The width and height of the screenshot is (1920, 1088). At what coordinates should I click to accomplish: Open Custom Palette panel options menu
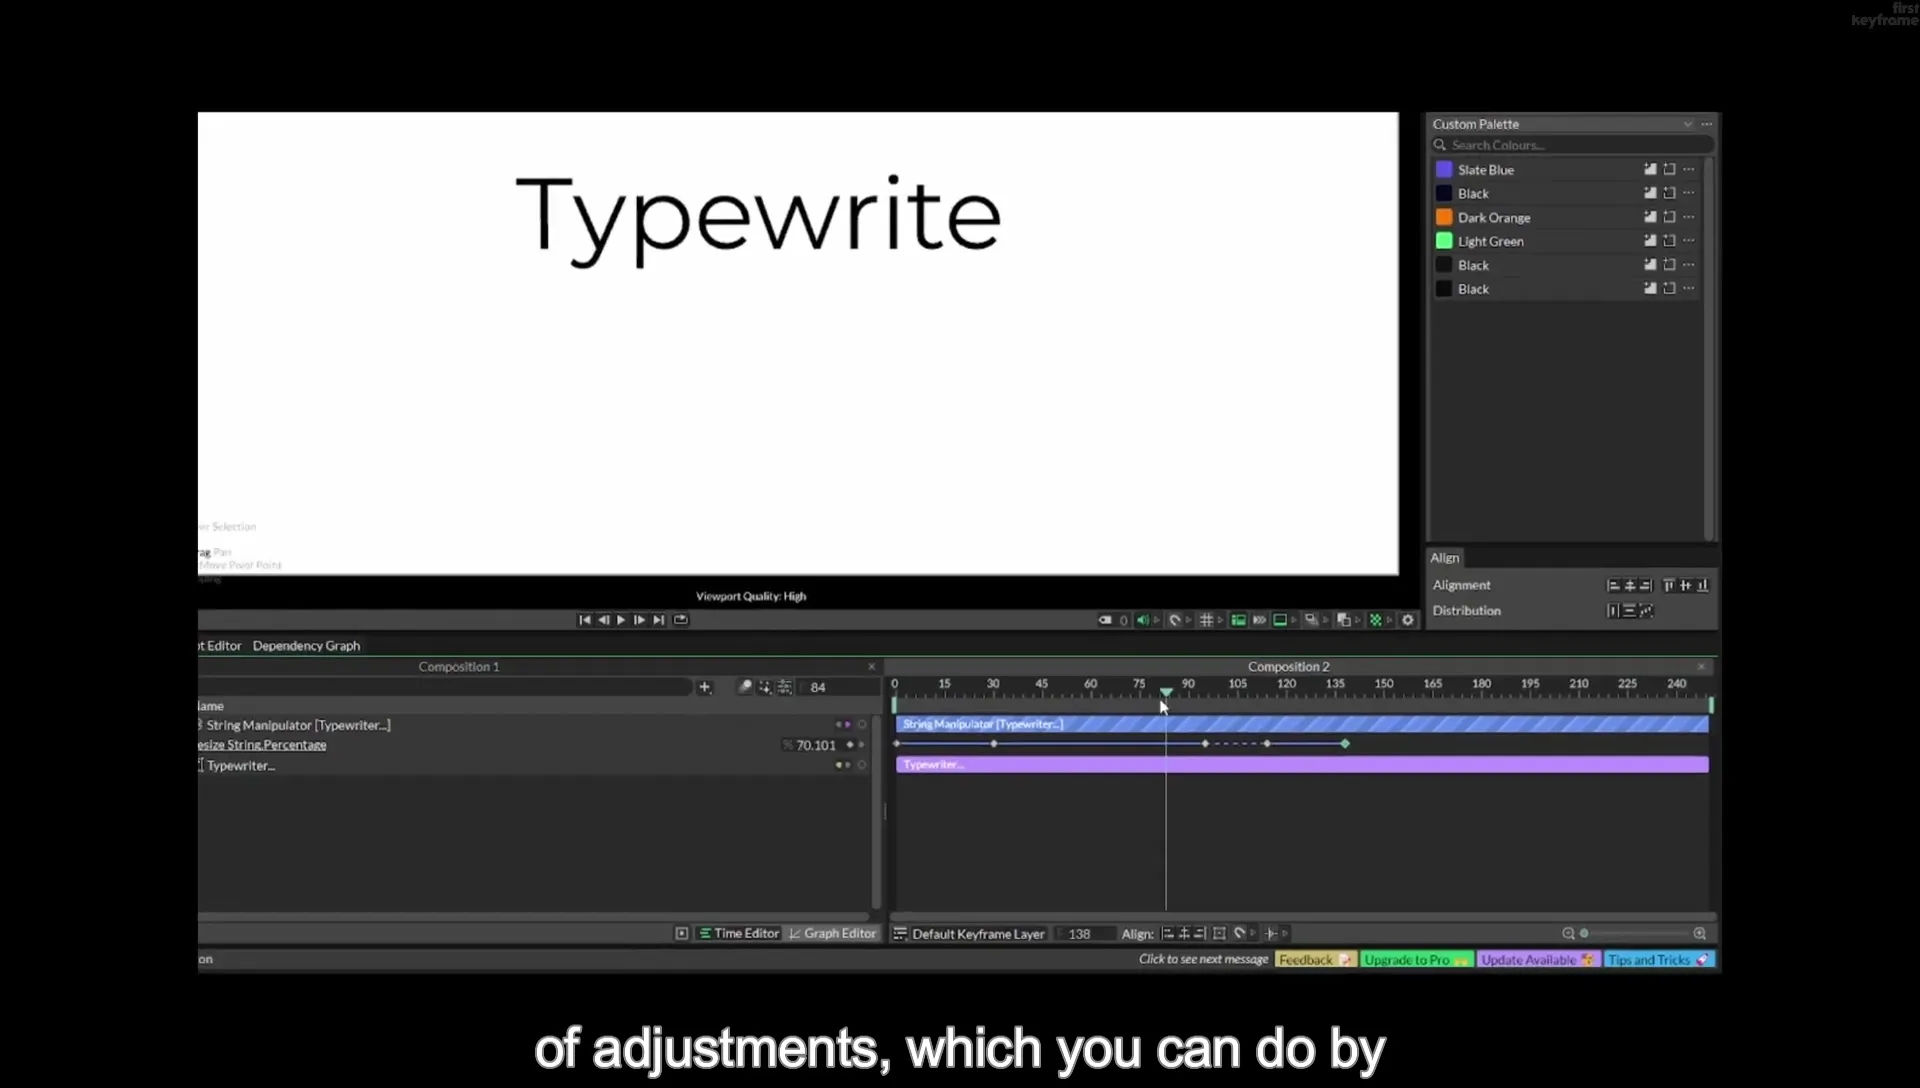point(1707,124)
